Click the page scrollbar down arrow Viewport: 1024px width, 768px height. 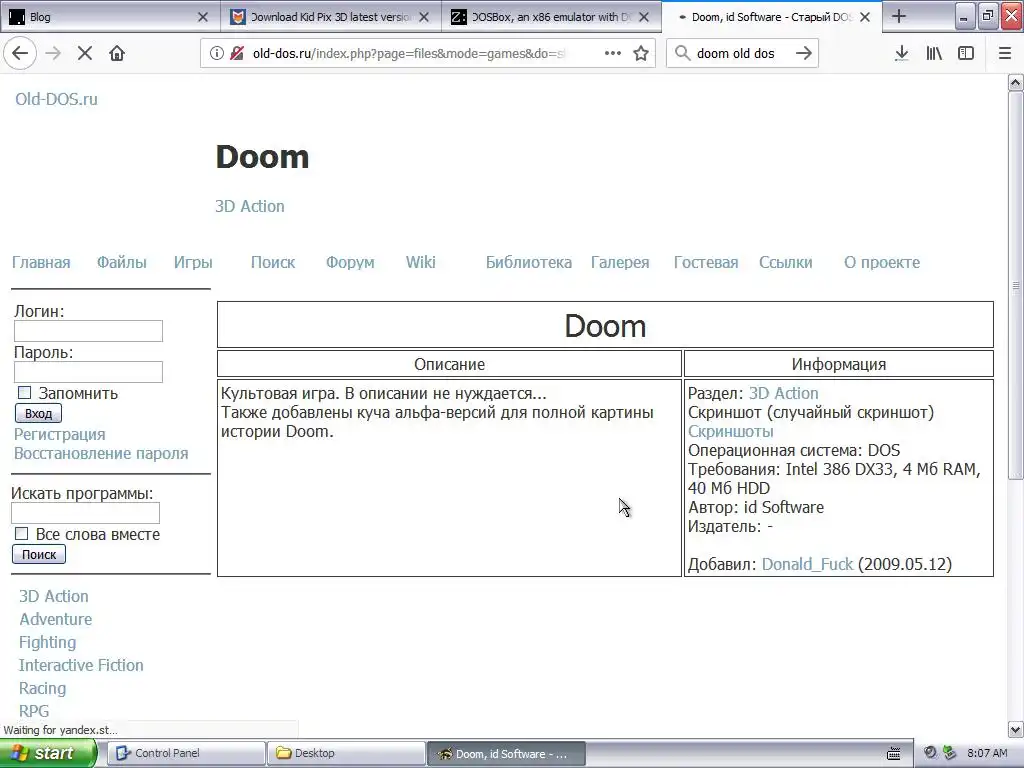1016,729
